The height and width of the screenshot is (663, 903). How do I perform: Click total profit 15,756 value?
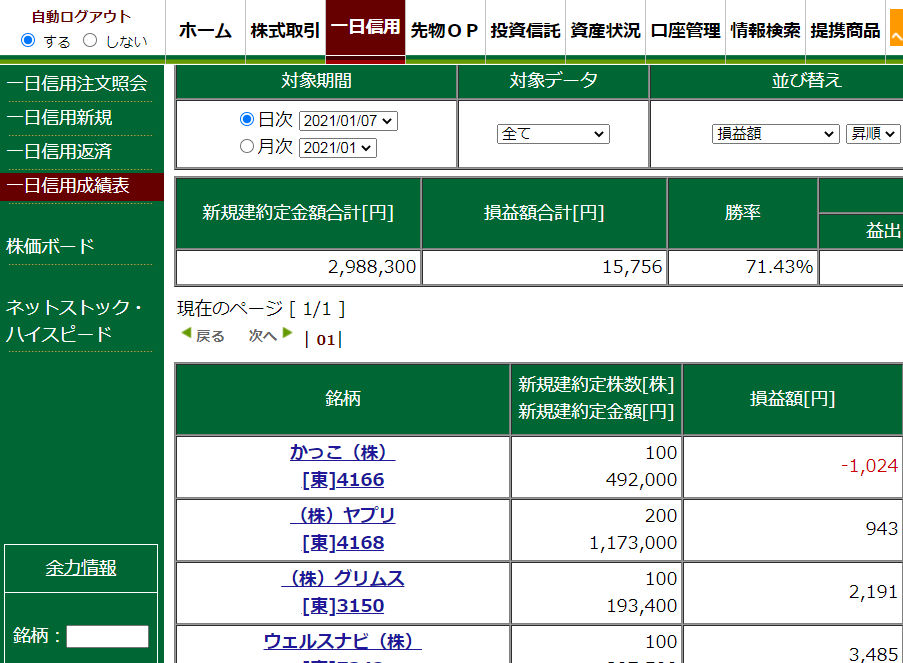(632, 267)
